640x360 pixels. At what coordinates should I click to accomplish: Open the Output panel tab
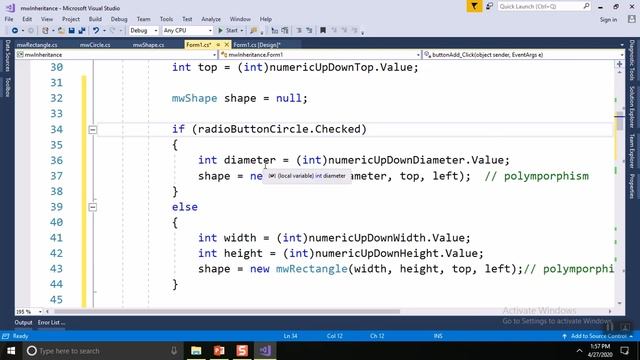tap(23, 322)
